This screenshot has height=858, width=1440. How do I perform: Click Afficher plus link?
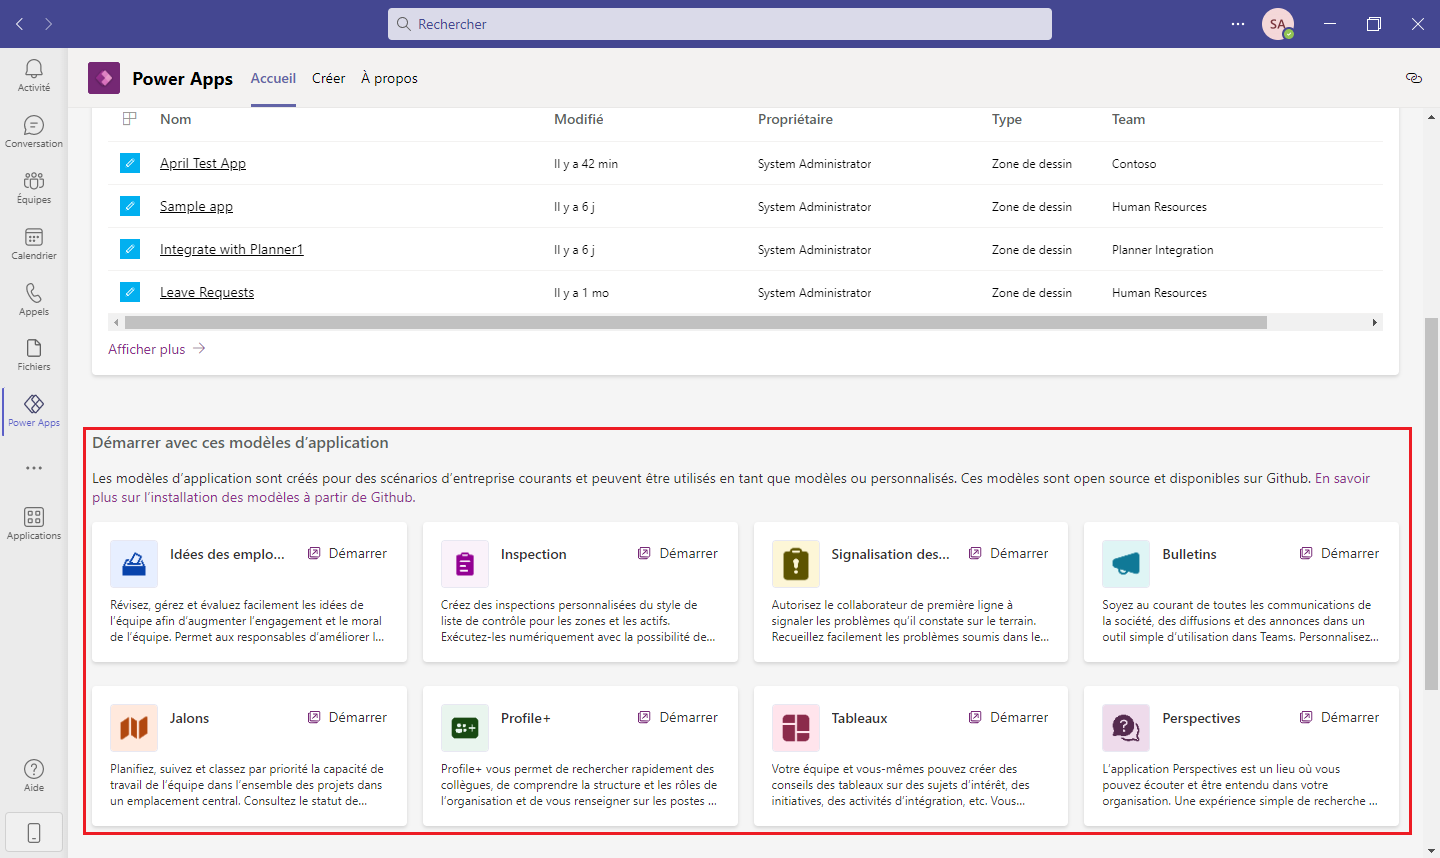[157, 349]
